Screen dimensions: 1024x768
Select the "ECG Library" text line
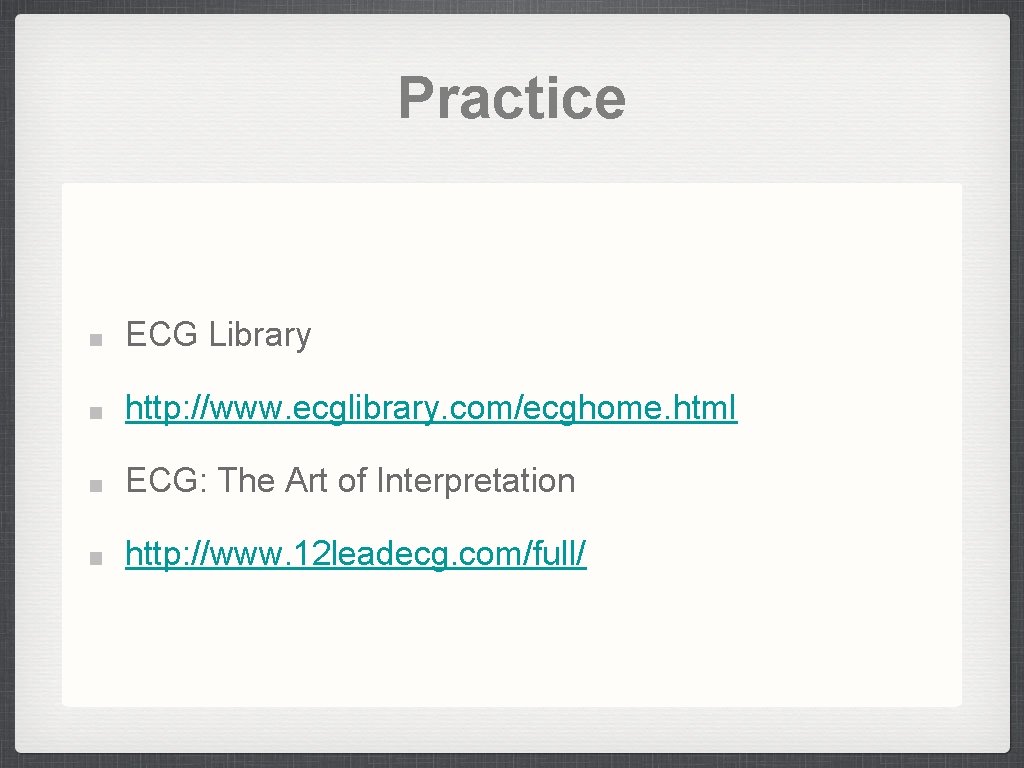click(x=218, y=335)
